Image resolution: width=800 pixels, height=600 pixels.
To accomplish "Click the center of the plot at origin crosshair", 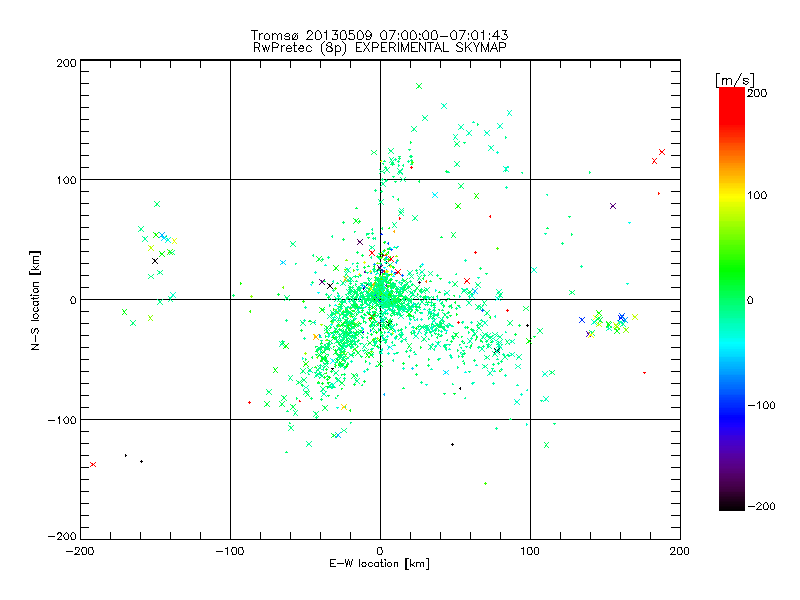I will tap(380, 299).
